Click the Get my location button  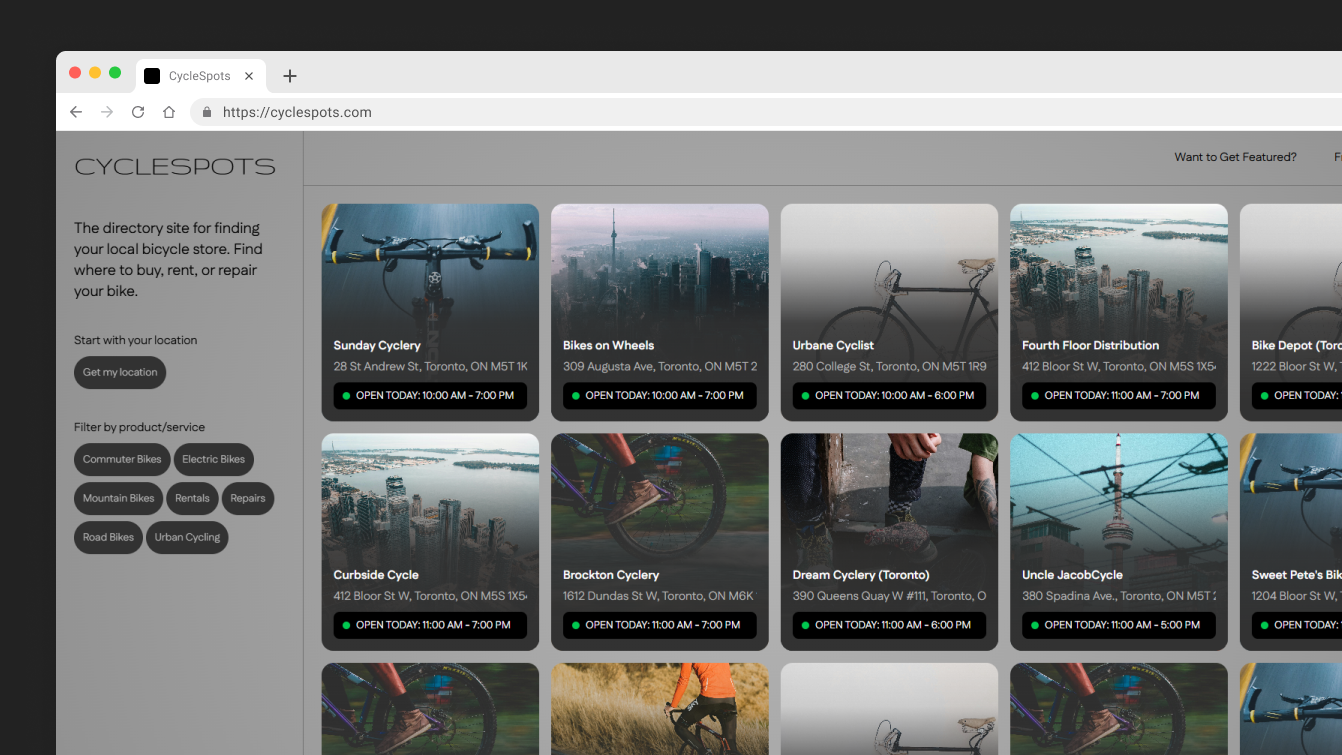tap(120, 372)
